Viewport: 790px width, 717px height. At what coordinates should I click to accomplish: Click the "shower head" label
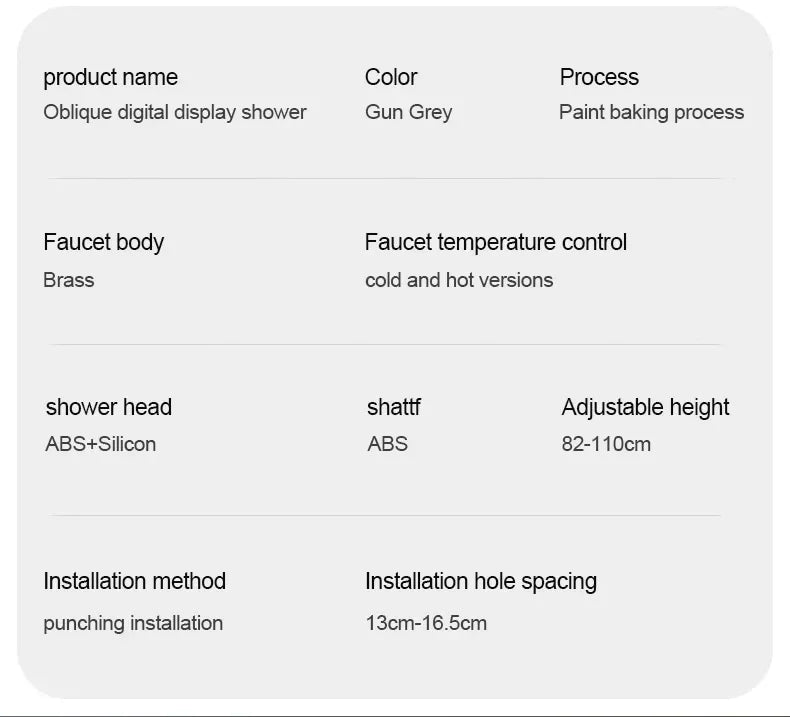tap(108, 407)
